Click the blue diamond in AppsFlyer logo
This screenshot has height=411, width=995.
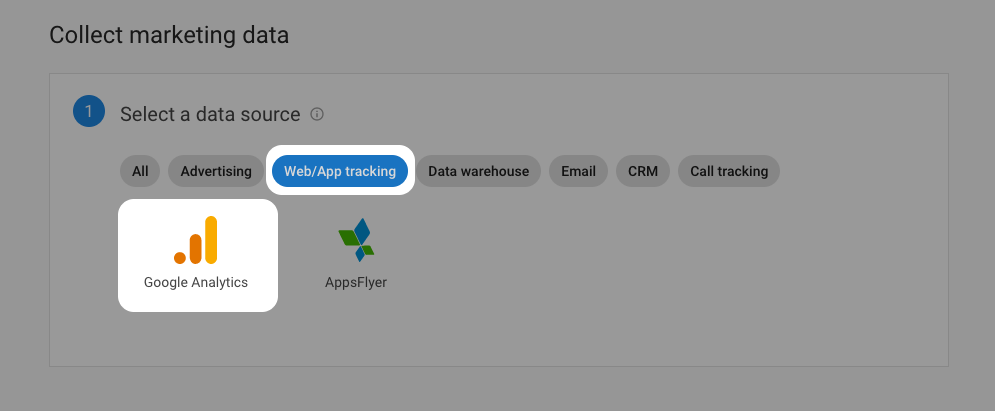tap(362, 232)
